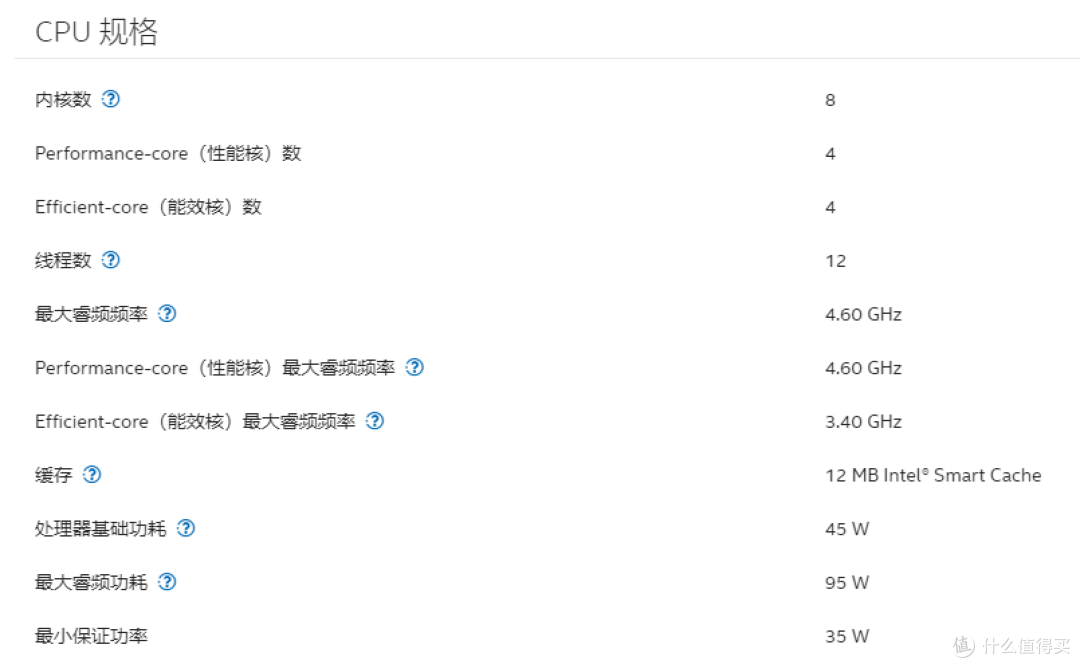Click the 95 W turbo power value

[847, 582]
